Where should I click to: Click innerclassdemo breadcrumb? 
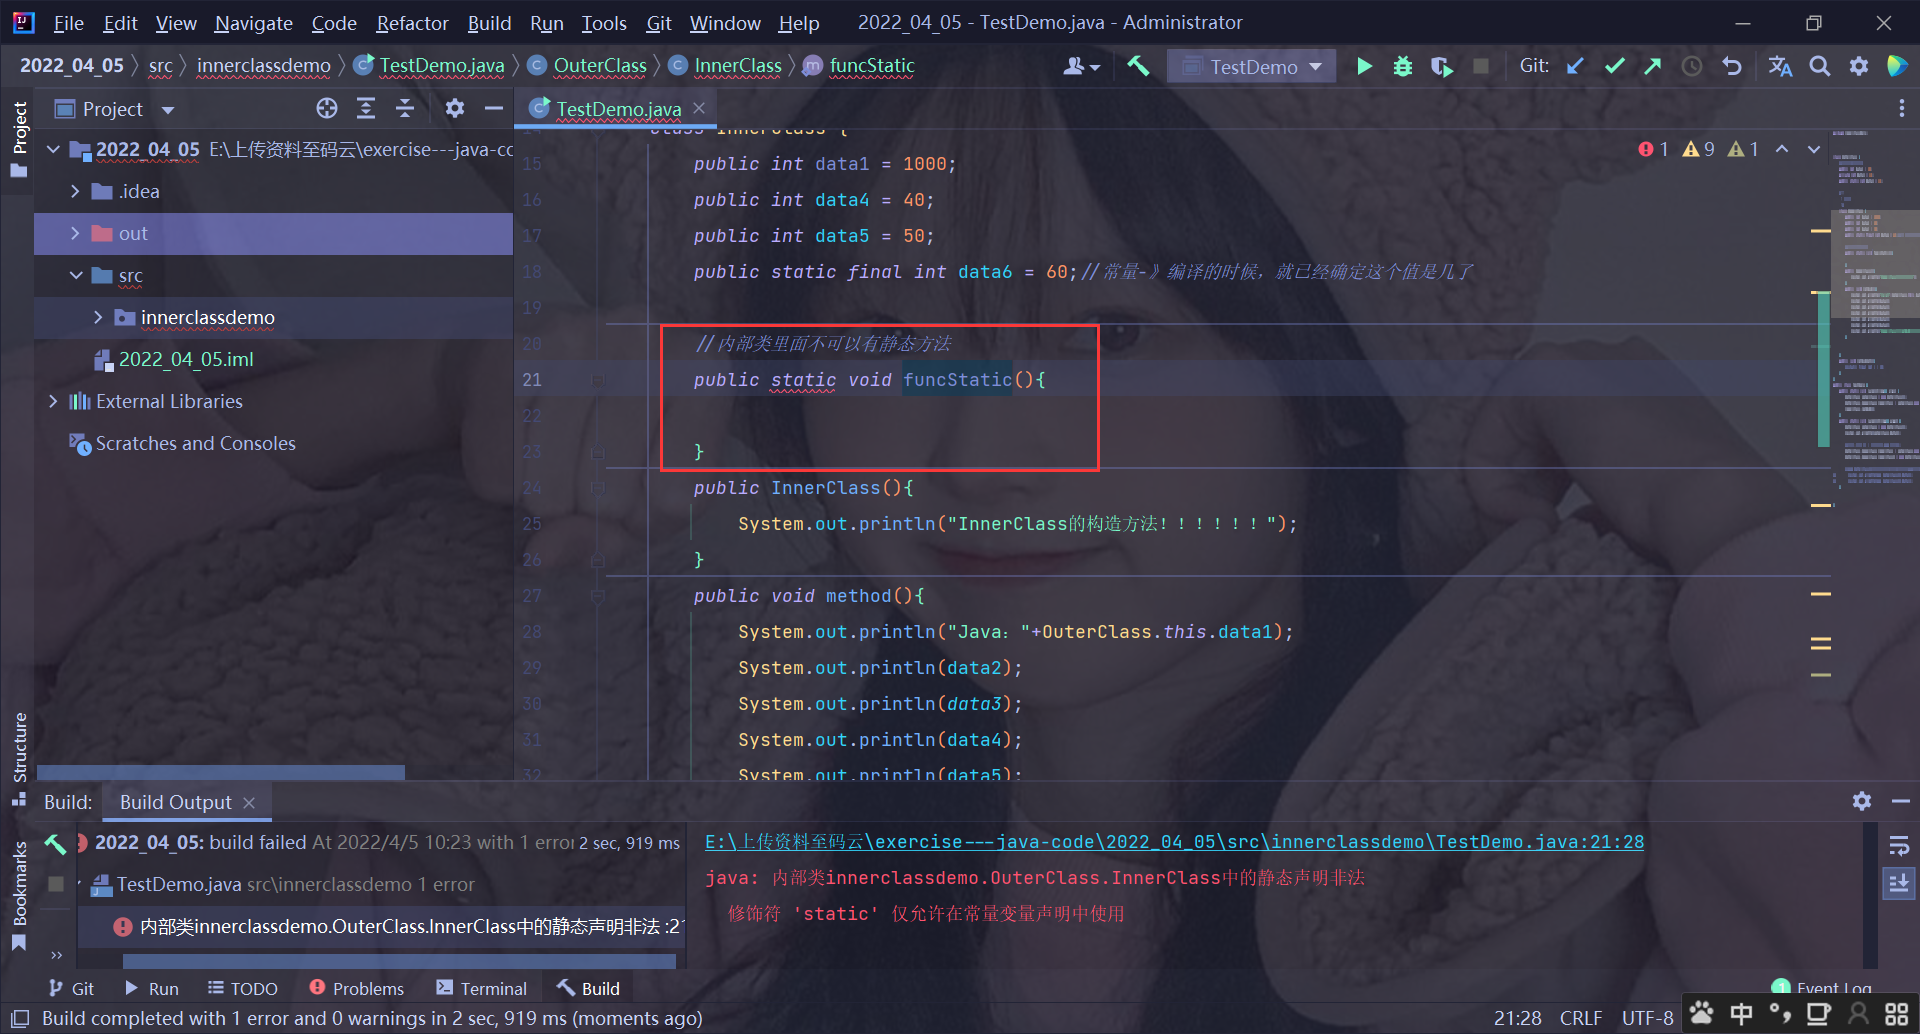click(263, 65)
